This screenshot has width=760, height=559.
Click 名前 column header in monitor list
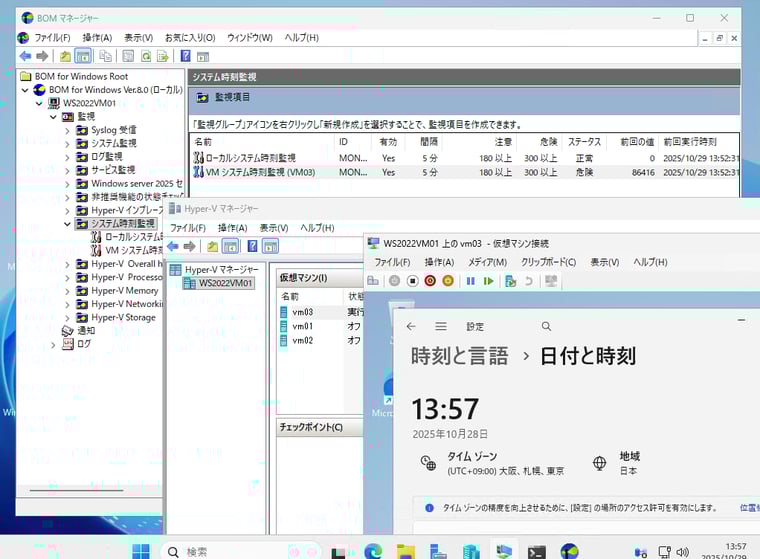(x=262, y=142)
